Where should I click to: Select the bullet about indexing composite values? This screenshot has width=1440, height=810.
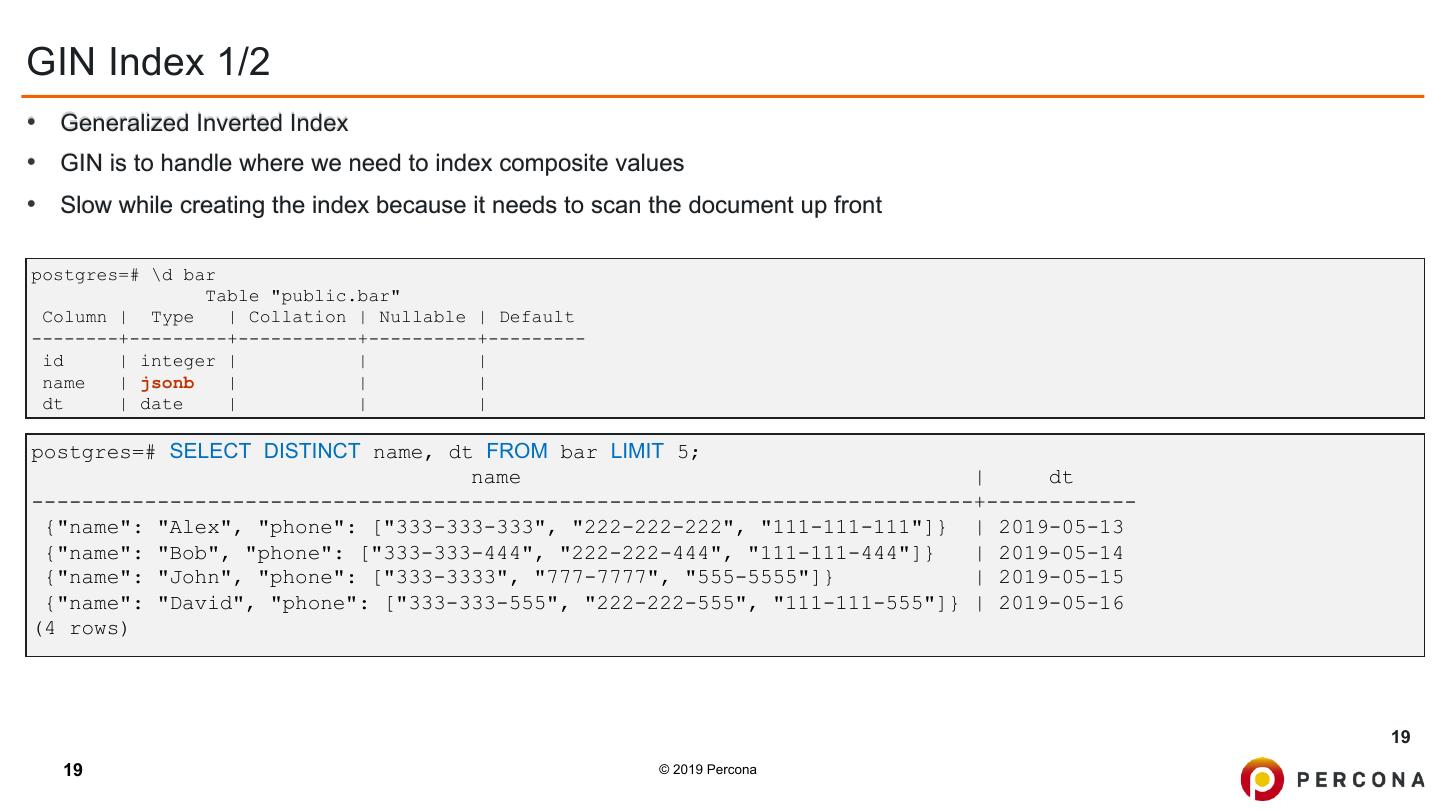pyautogui.click(x=372, y=163)
